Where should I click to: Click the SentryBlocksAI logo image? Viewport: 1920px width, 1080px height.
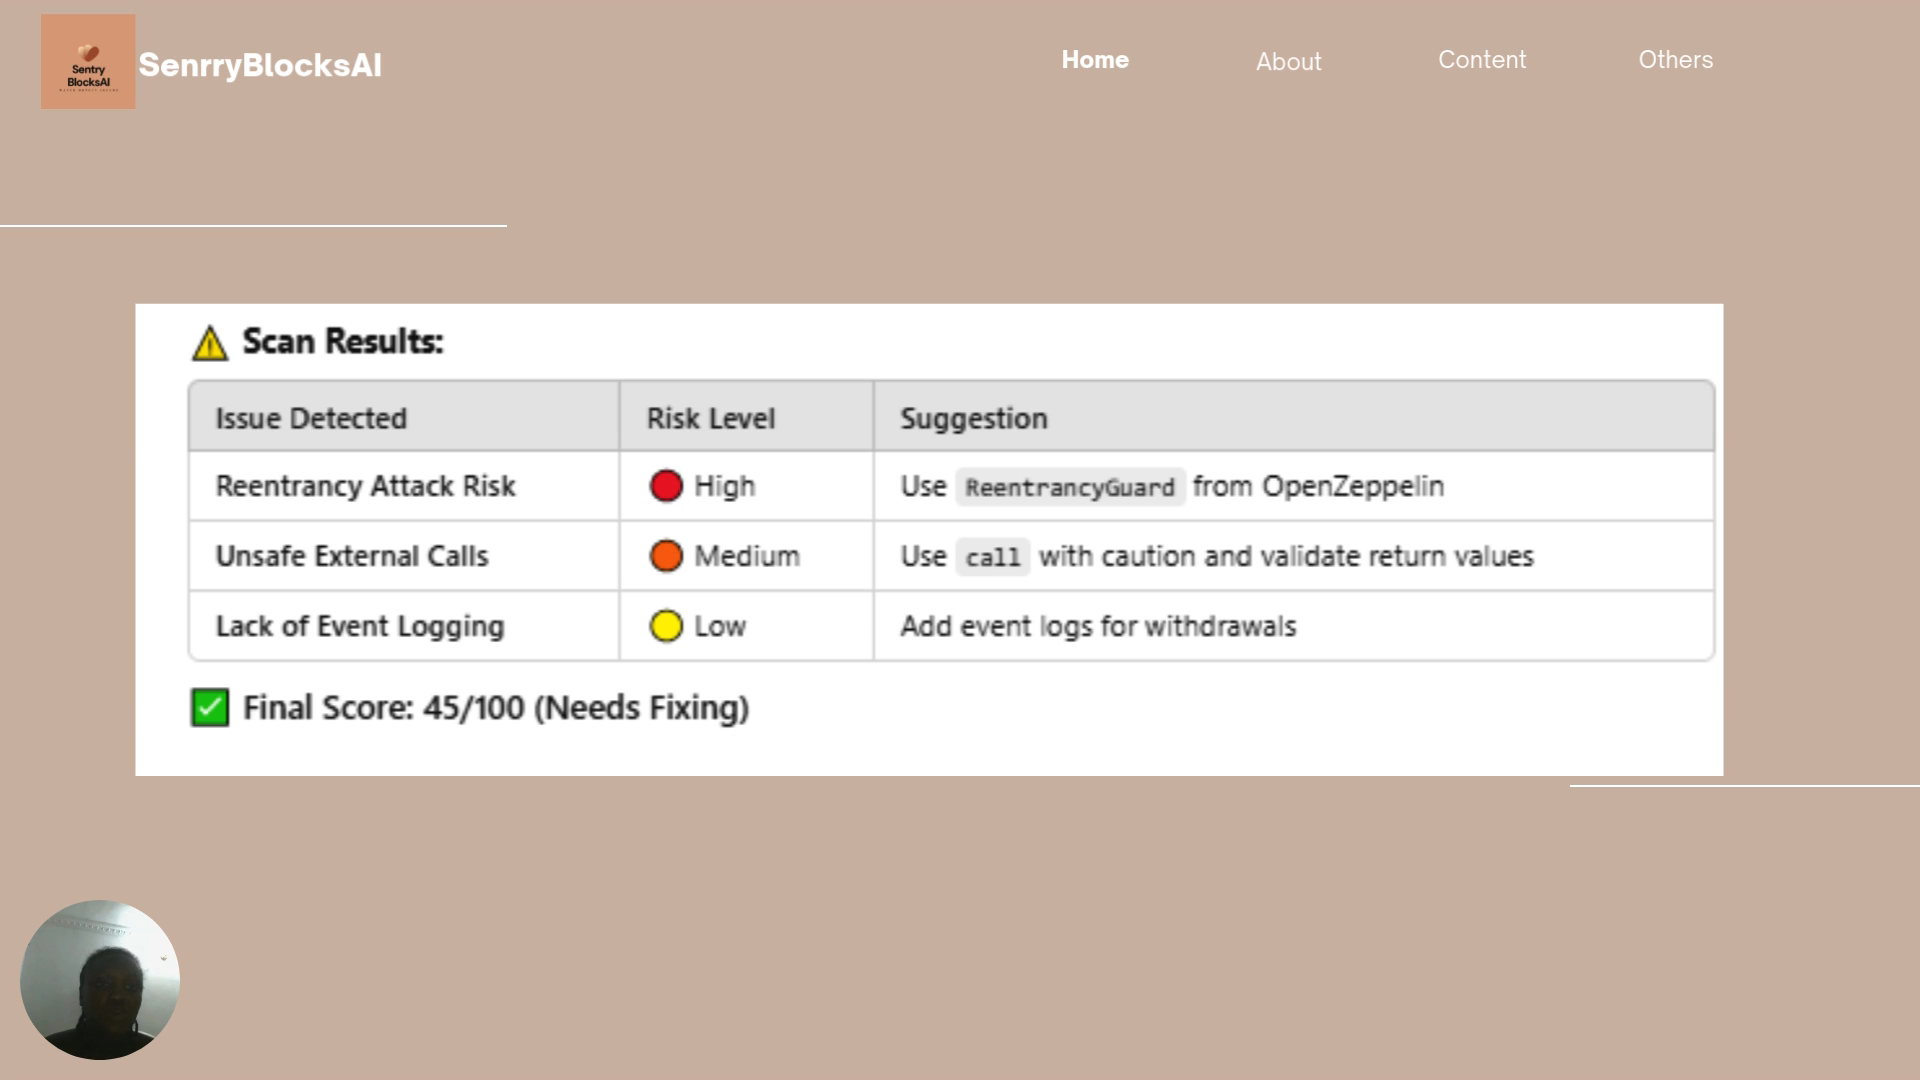pyautogui.click(x=88, y=61)
